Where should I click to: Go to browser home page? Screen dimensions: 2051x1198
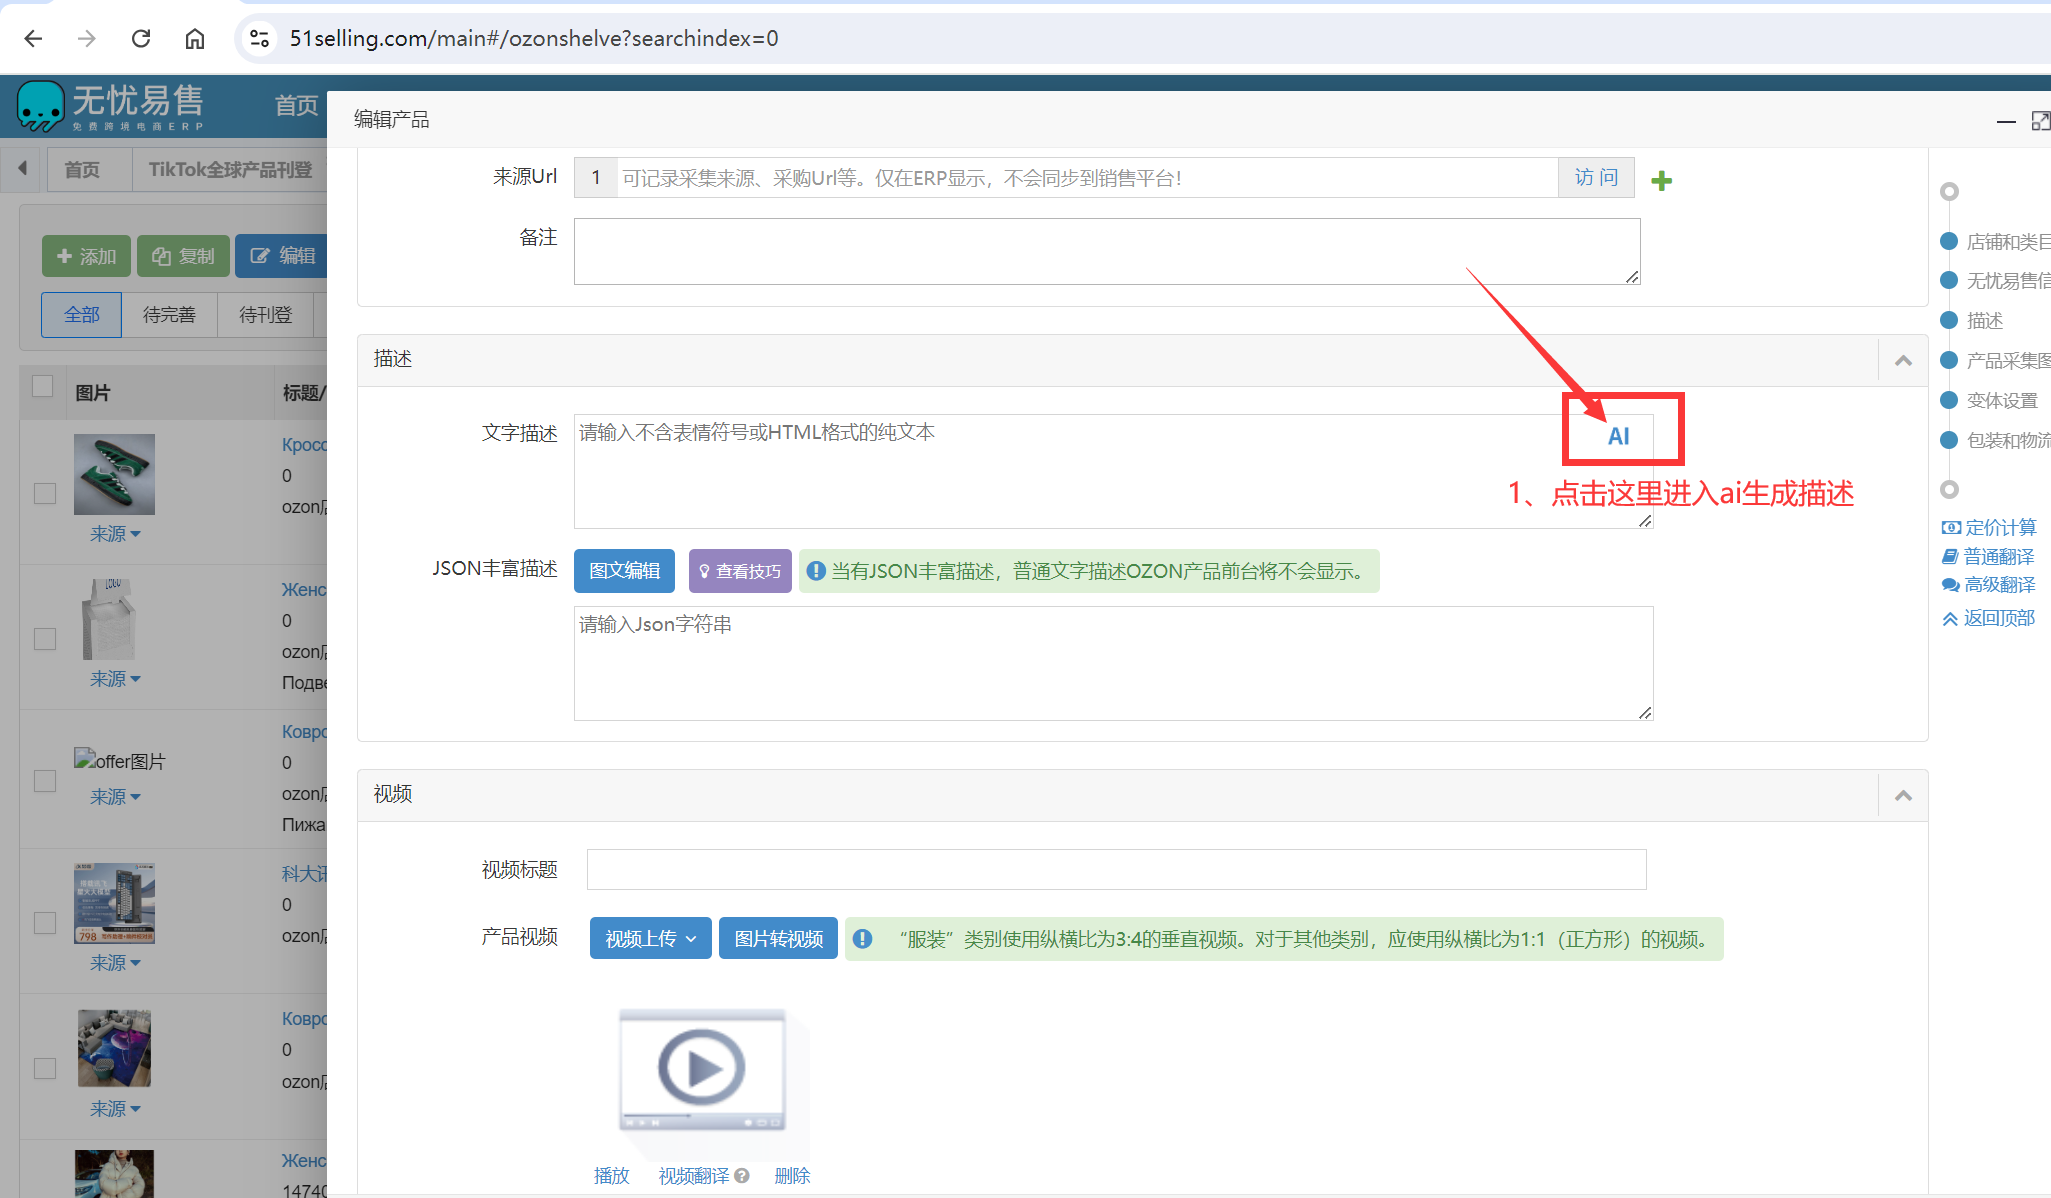tap(195, 38)
